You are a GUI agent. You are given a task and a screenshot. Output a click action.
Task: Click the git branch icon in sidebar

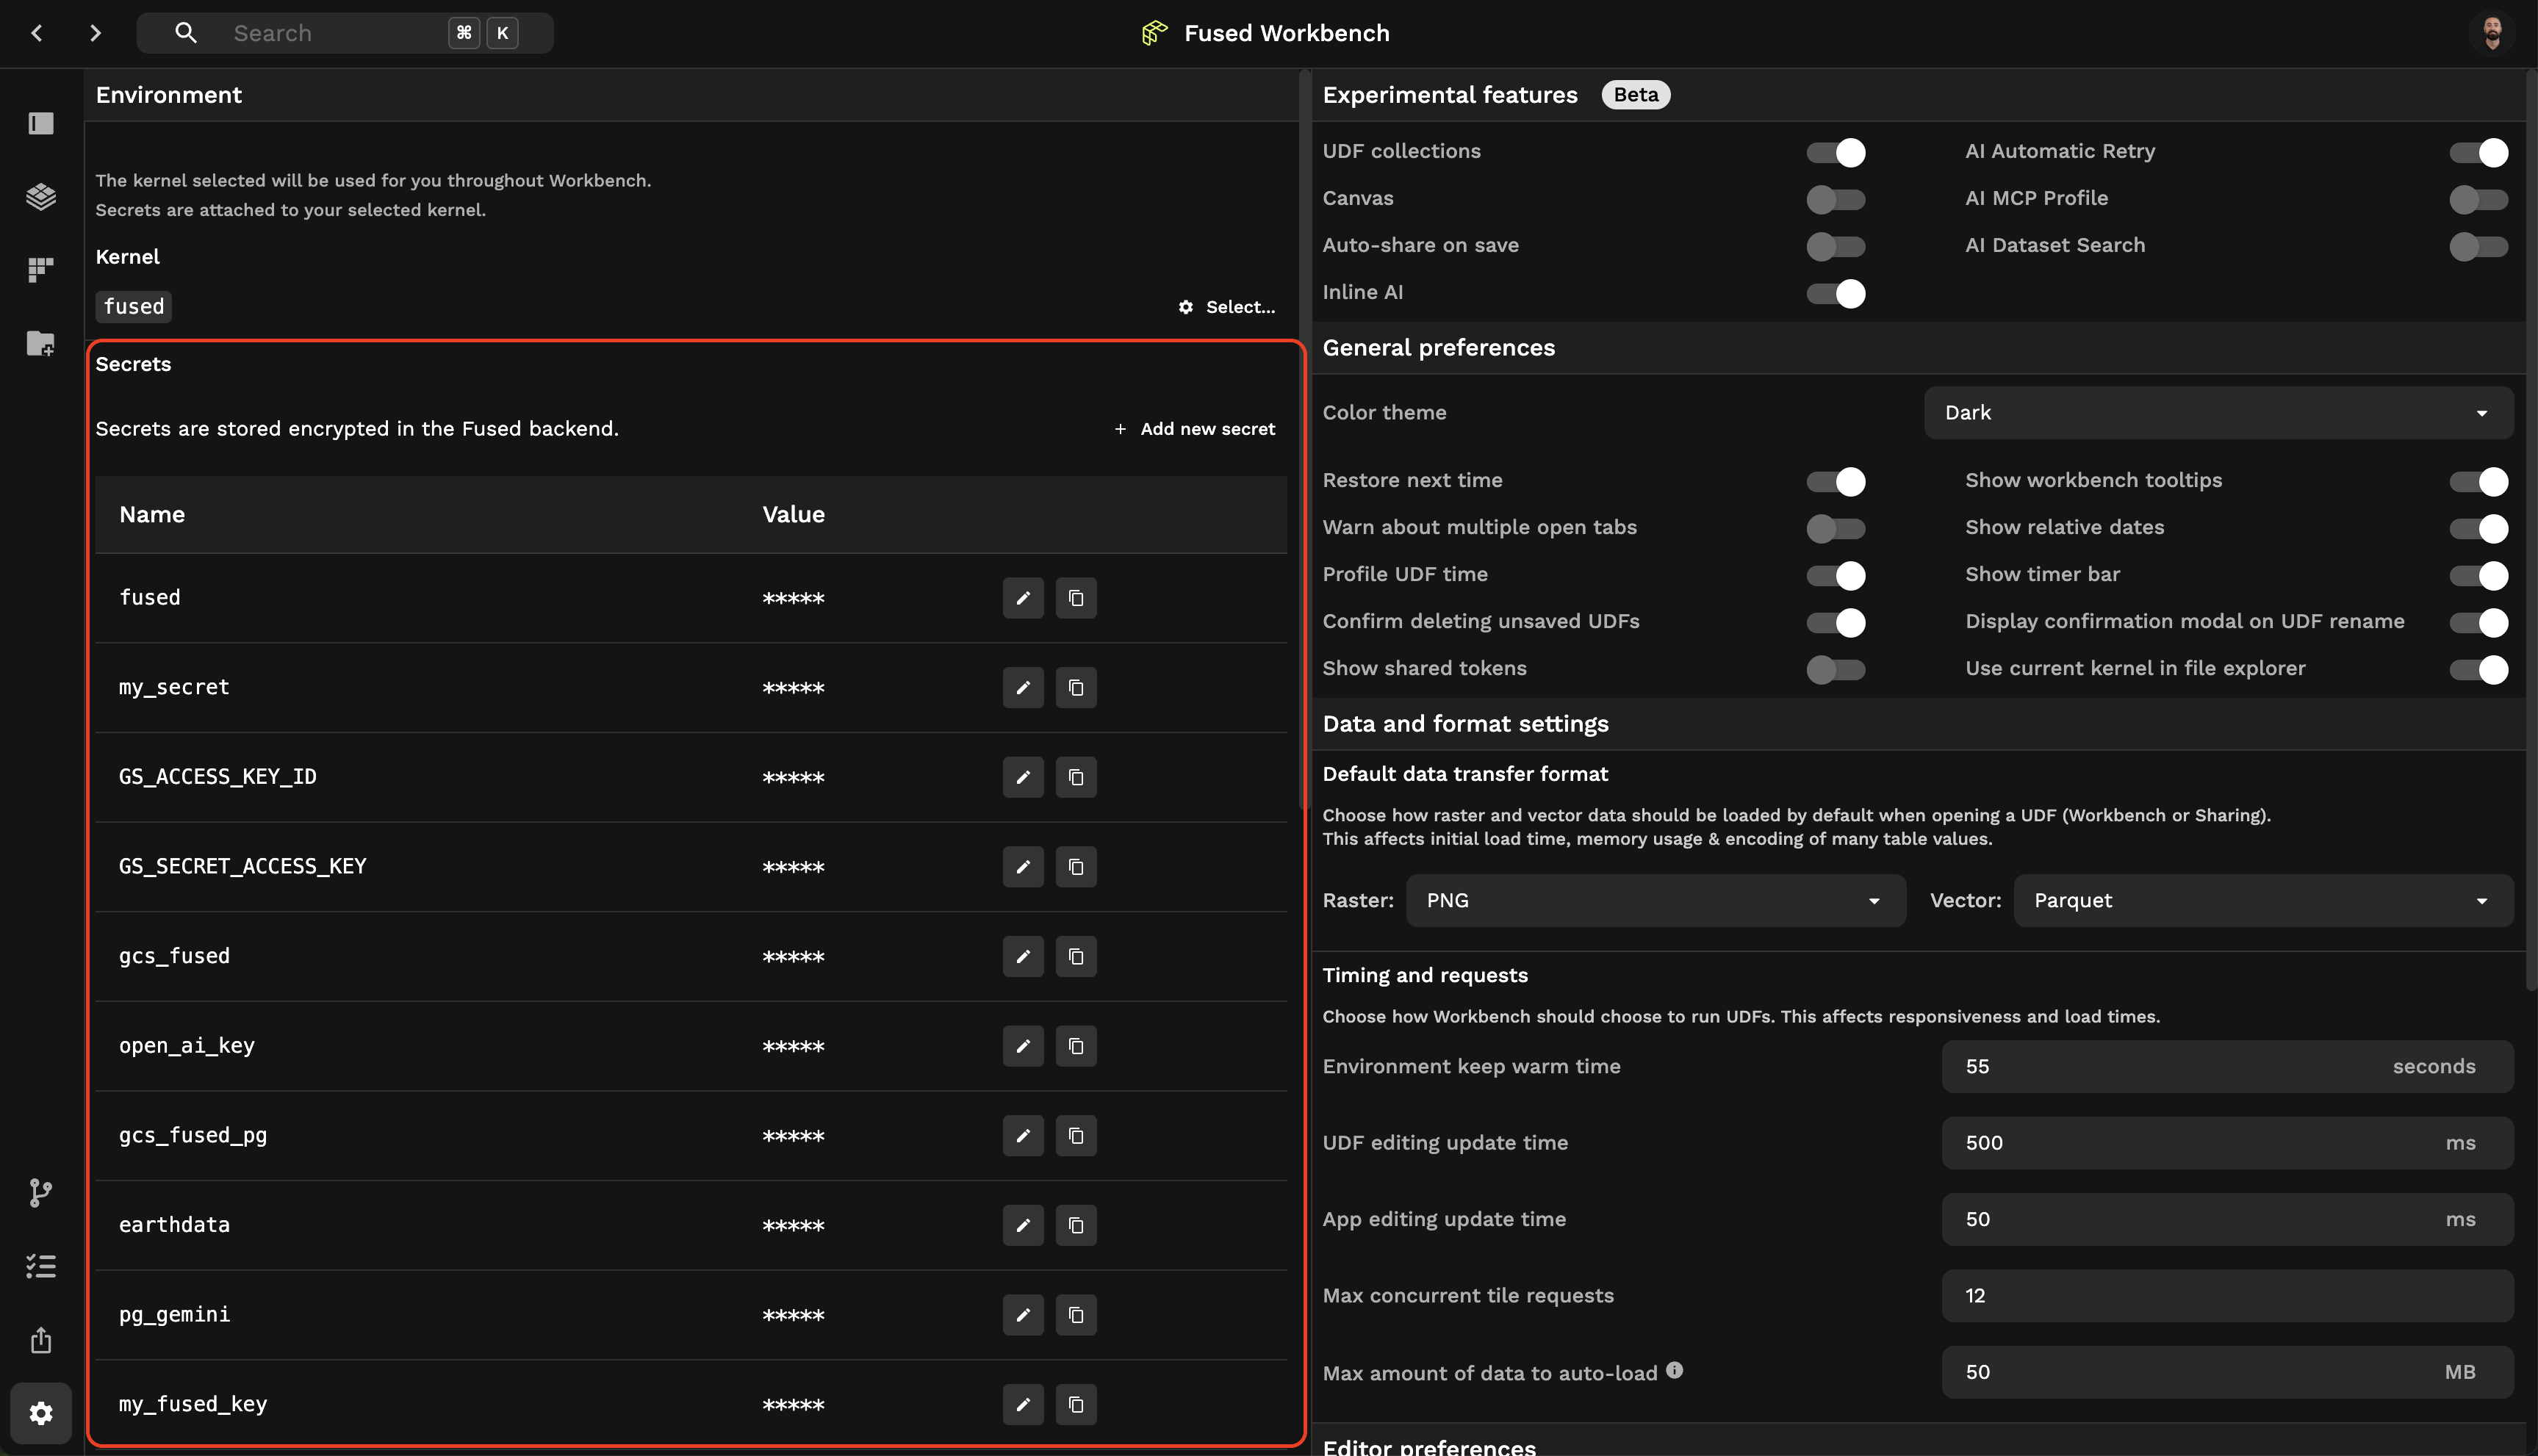(41, 1192)
